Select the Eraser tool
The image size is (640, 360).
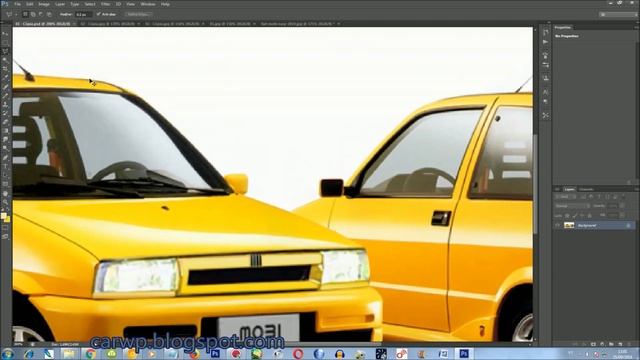[5, 122]
